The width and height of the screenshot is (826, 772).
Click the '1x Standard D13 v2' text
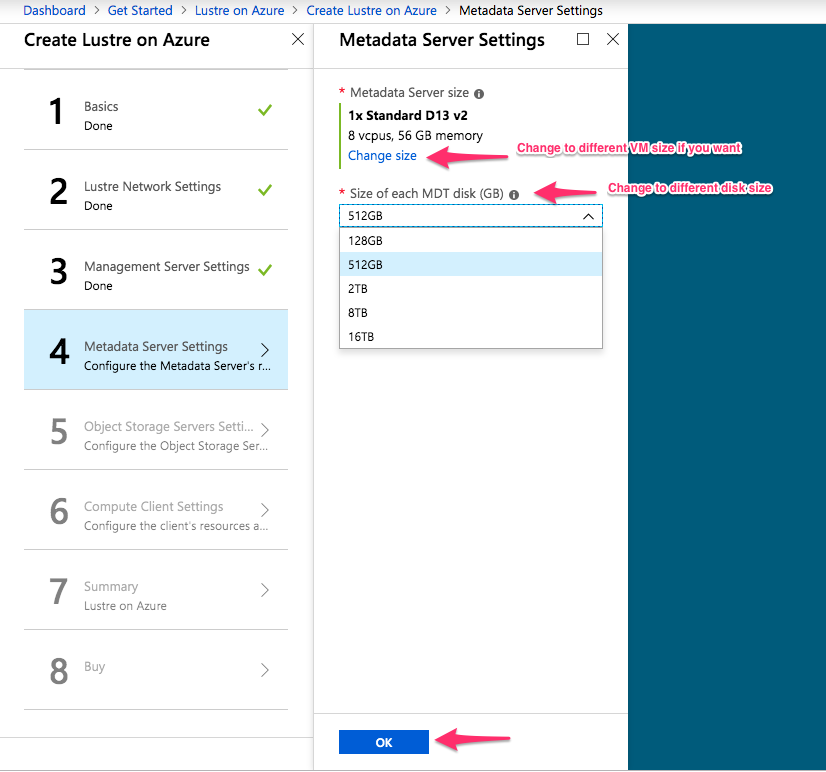point(408,115)
